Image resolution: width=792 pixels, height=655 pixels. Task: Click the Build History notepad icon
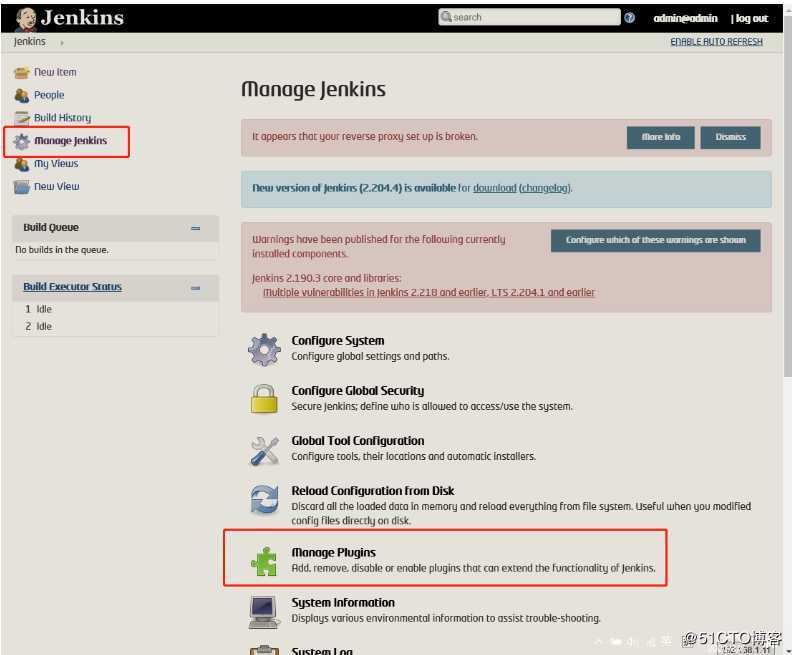22,118
